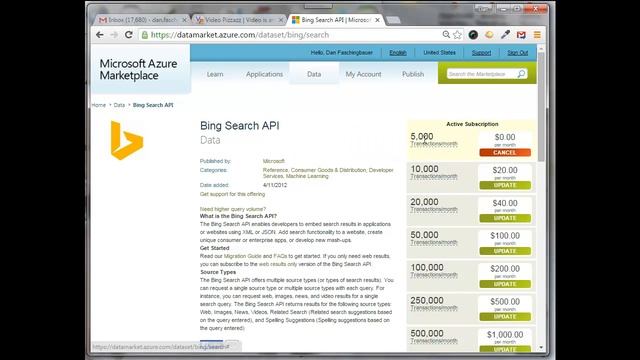Click Need higher query volume link
640x360 pixels.
click(233, 209)
